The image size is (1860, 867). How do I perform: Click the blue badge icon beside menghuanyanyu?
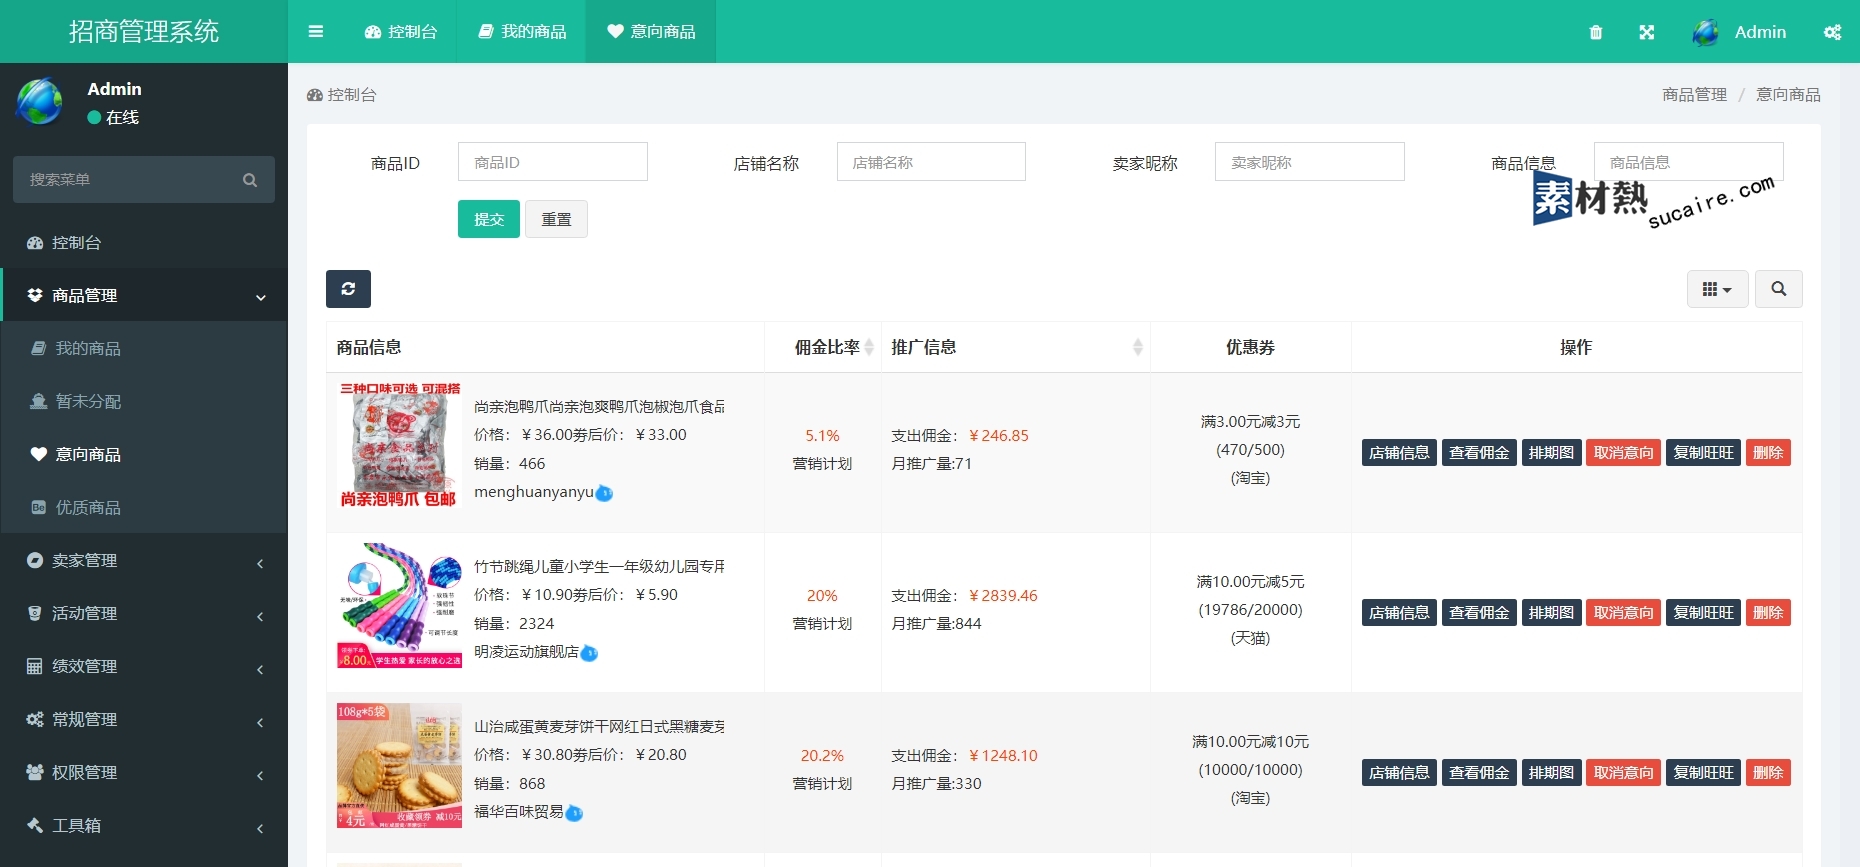click(x=604, y=493)
